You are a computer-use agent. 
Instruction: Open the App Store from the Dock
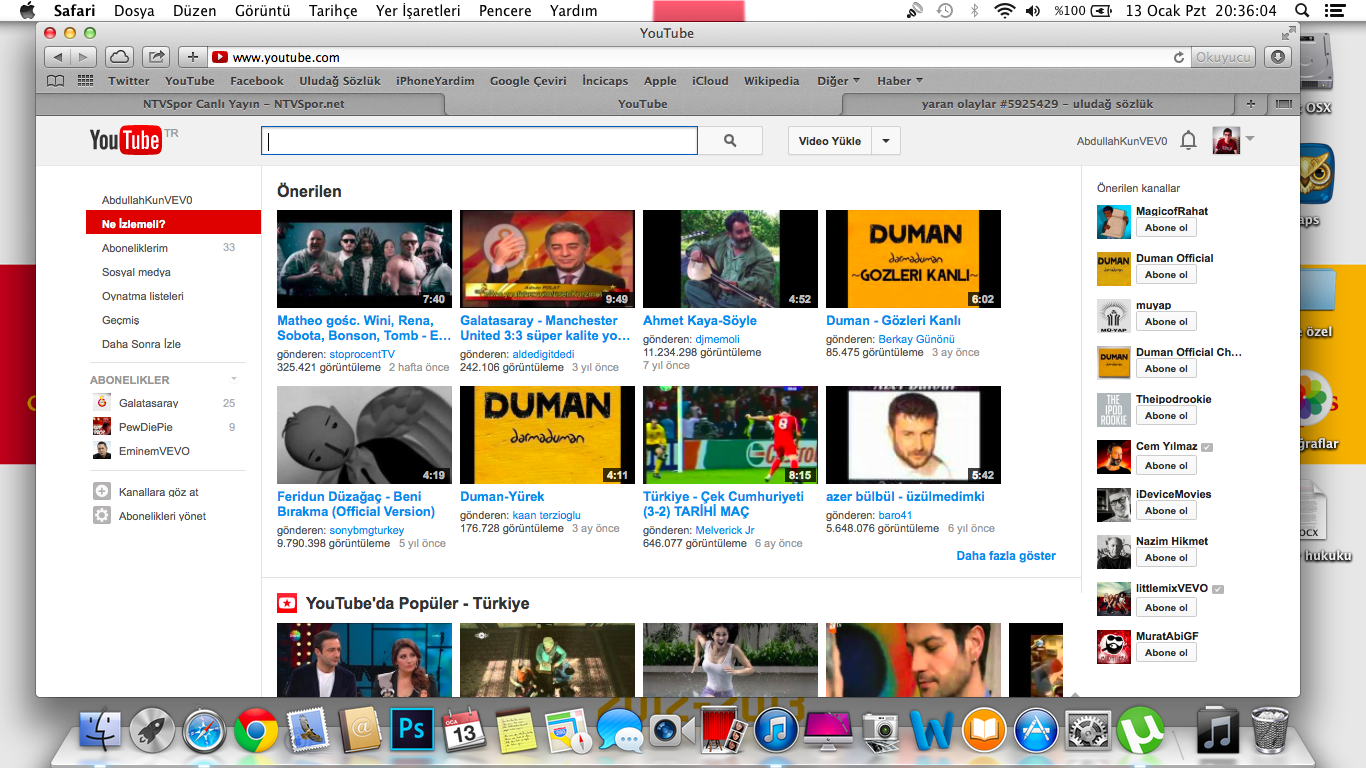click(x=1036, y=731)
